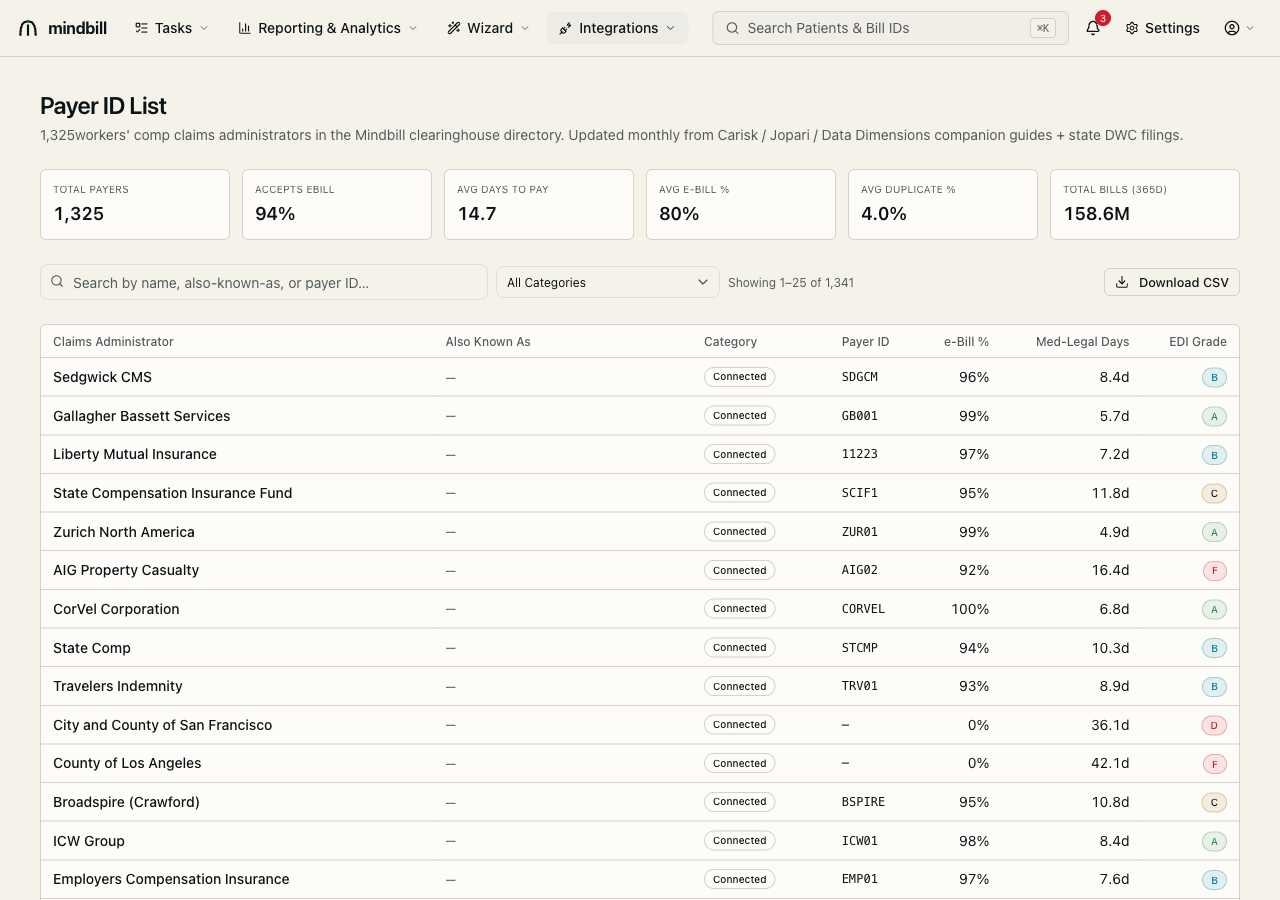The image size is (1280, 900).
Task: Click the Connected tag on the Sedgwick CMS row
Action: point(740,377)
